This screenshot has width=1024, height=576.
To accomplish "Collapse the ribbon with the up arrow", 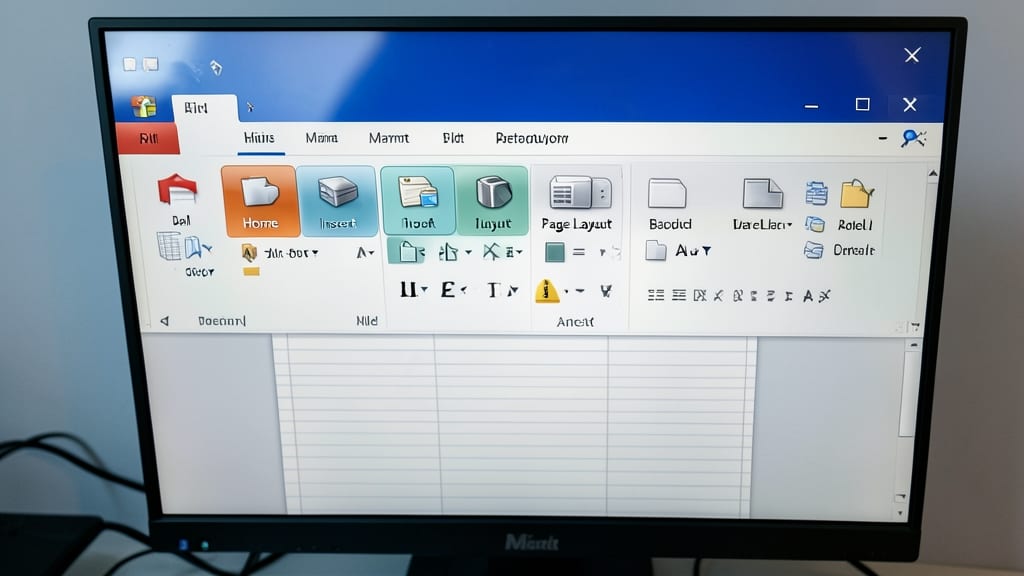I will coord(933,174).
